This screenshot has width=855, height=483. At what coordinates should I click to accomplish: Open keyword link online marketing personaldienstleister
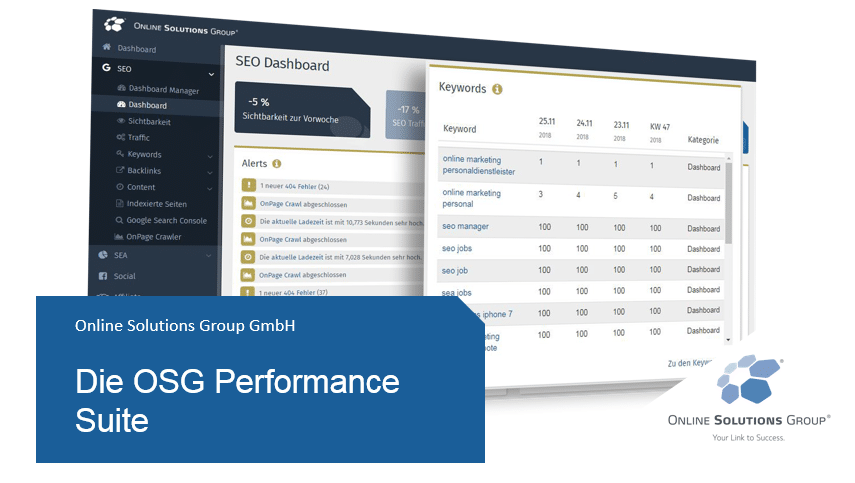point(478,165)
